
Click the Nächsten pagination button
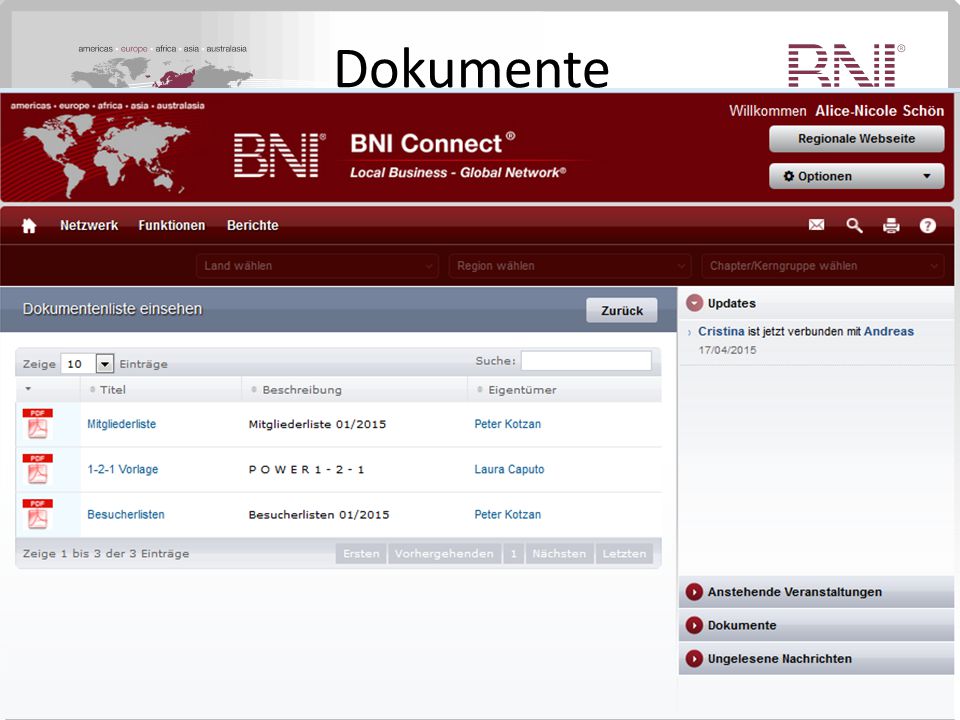pyautogui.click(x=559, y=553)
